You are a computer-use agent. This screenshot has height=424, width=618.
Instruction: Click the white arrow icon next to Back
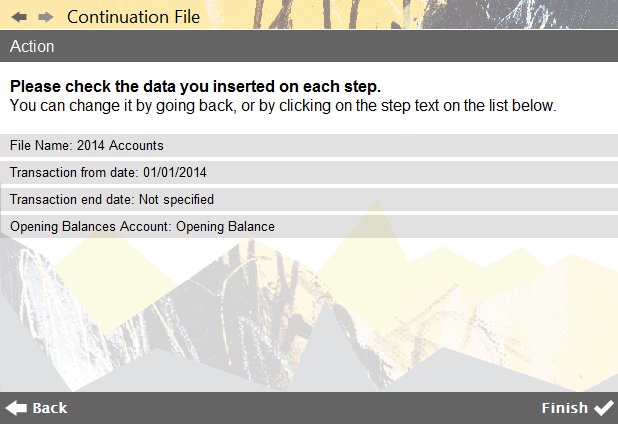(x=17, y=408)
